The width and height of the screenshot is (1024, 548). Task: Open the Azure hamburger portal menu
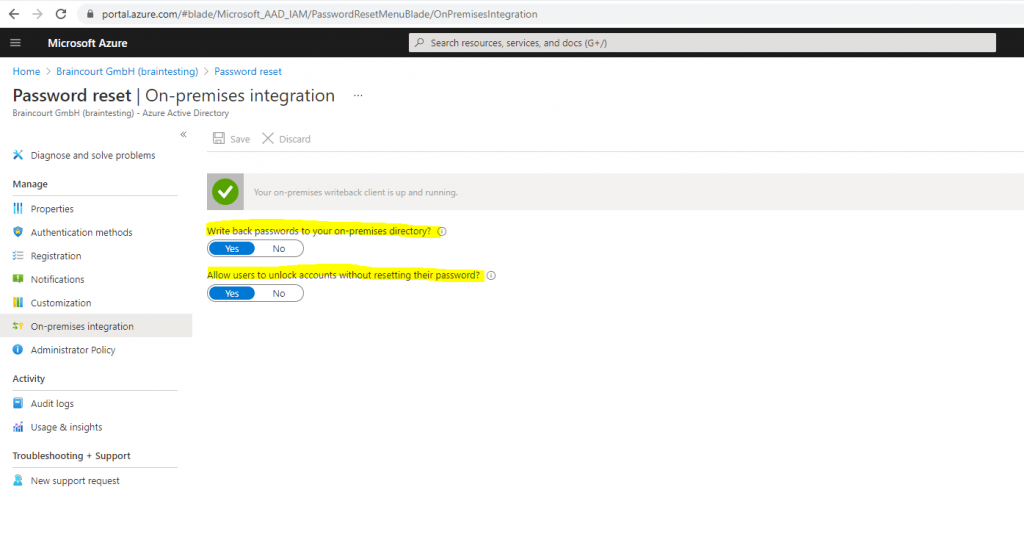click(x=16, y=43)
